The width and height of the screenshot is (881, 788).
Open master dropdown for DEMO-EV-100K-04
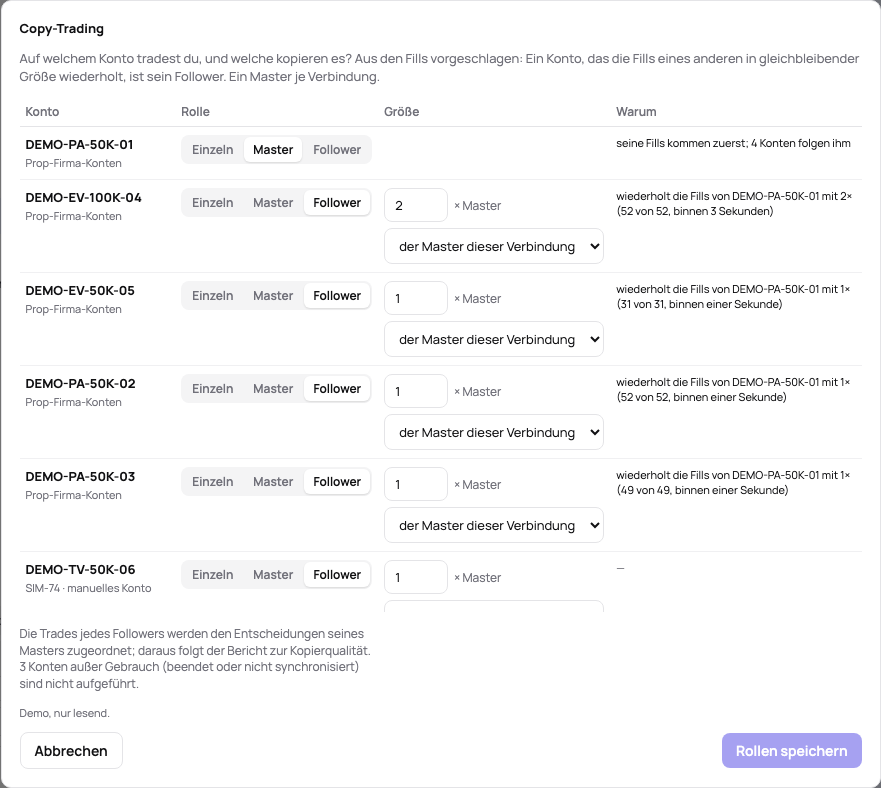(x=494, y=246)
